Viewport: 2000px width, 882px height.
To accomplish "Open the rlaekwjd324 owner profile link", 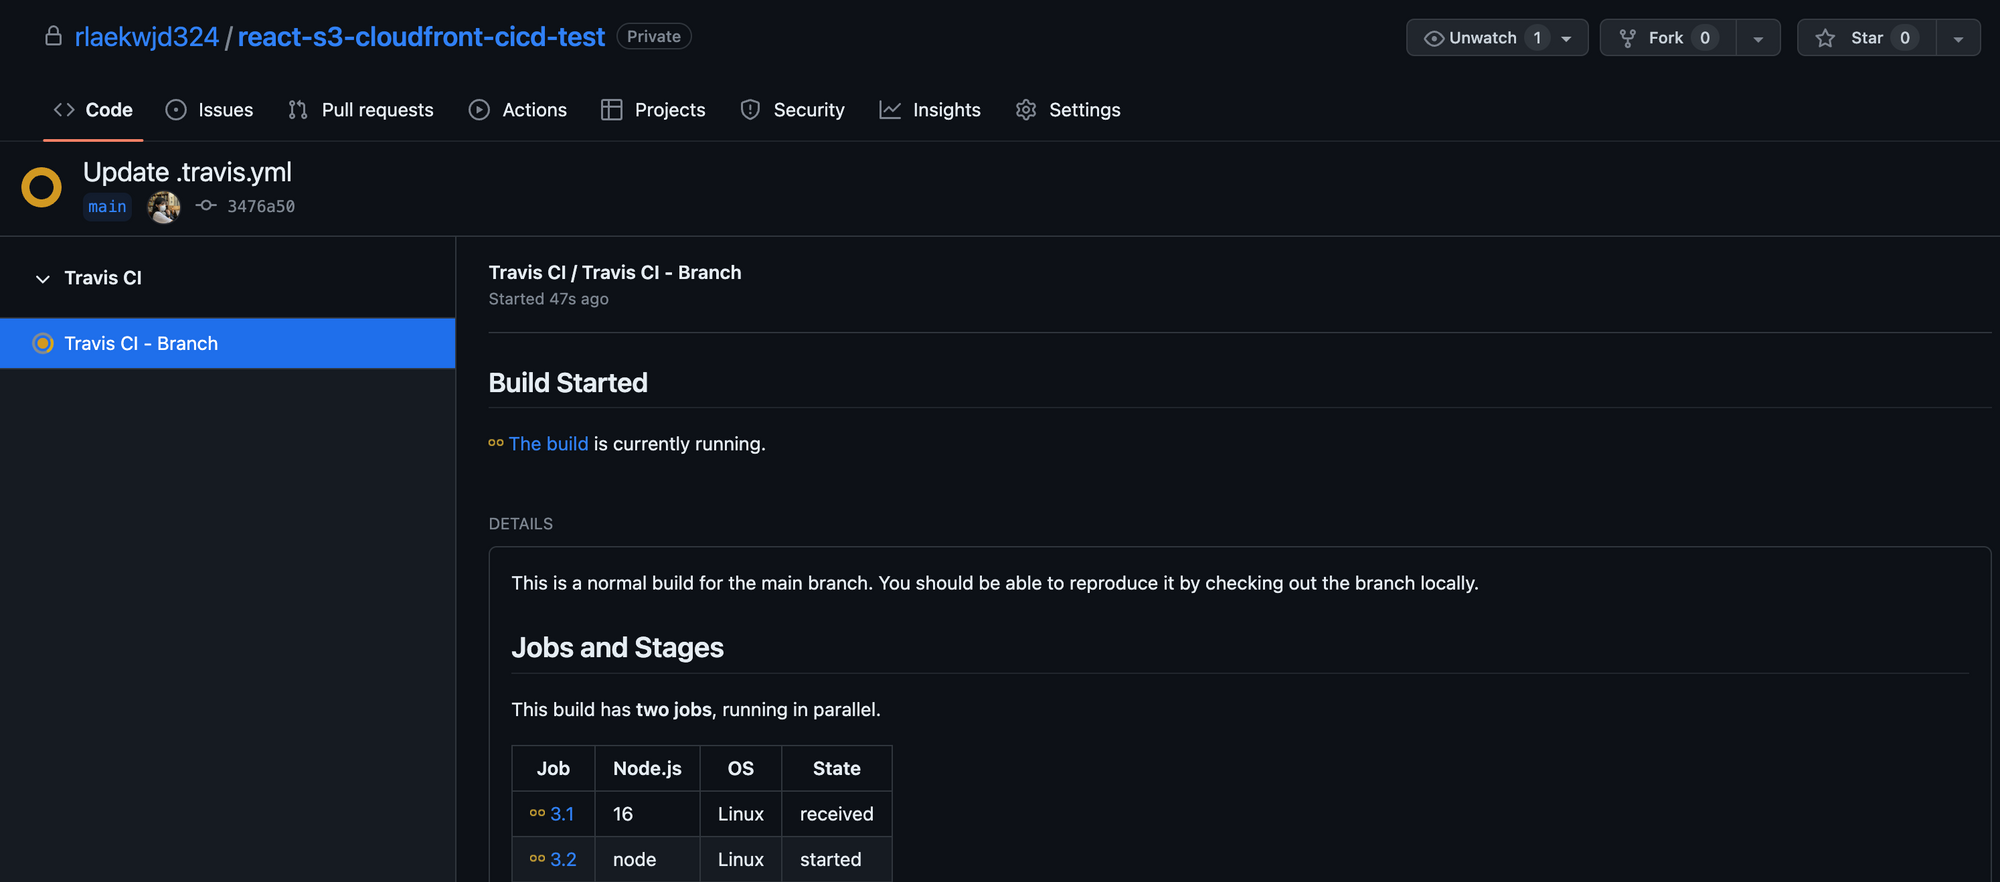I will coord(147,37).
